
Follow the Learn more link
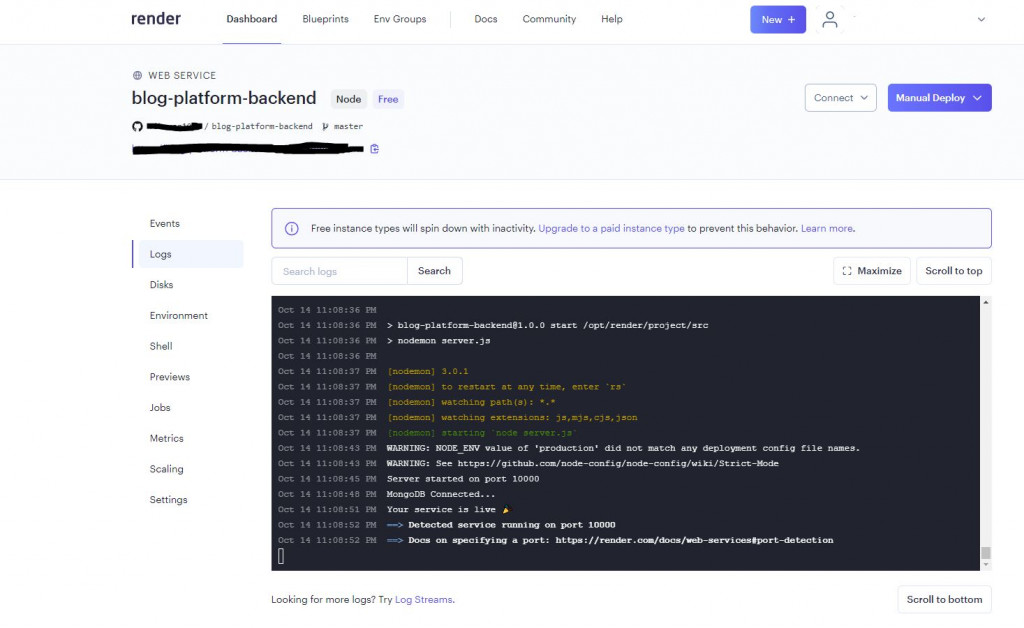[x=827, y=228]
